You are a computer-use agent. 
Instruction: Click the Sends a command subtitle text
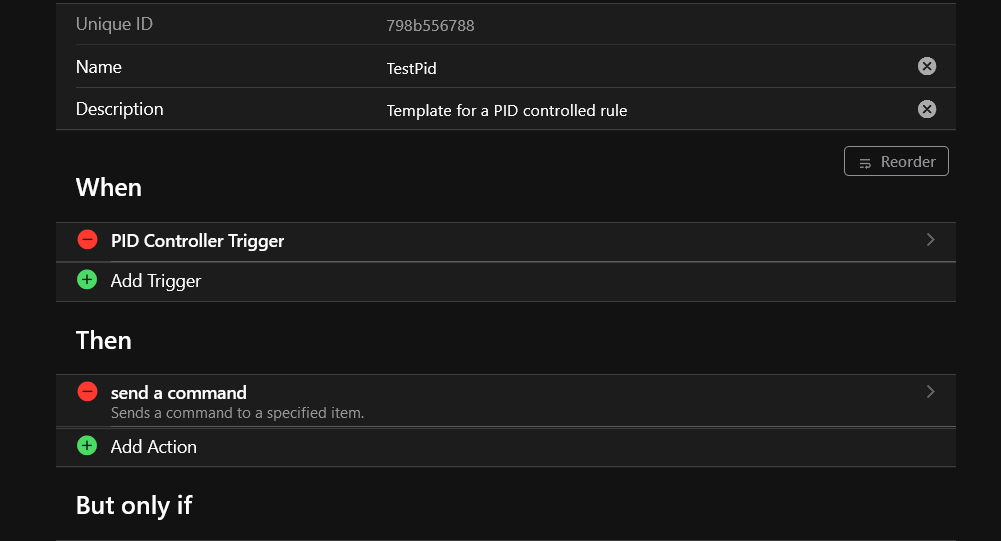(237, 412)
